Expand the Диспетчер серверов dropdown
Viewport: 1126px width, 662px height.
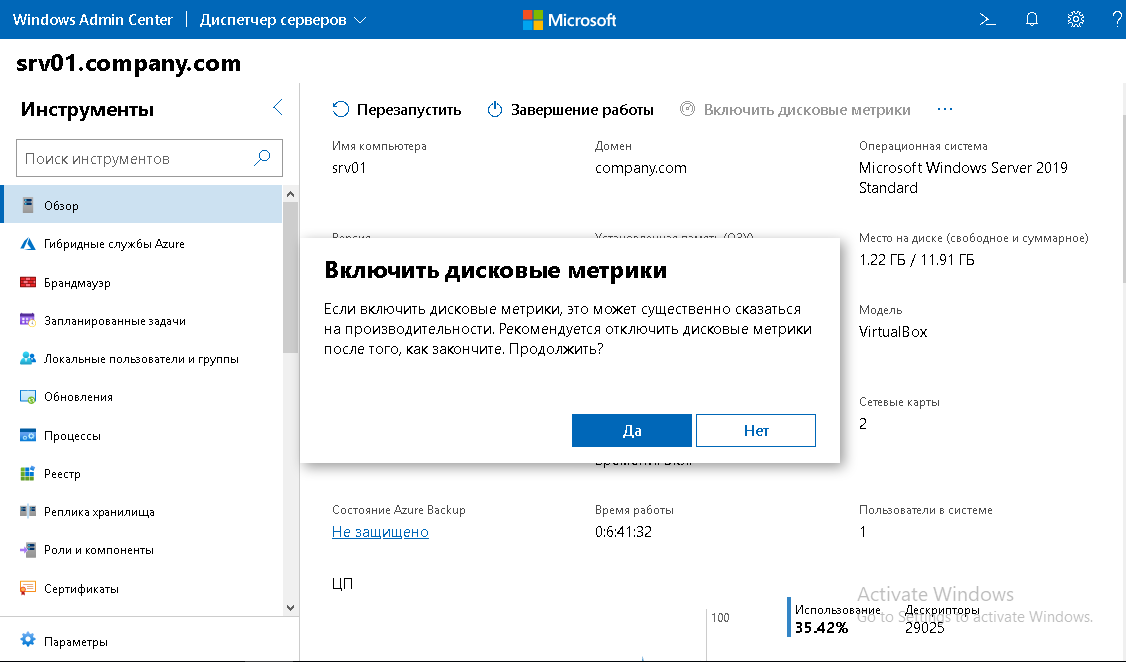(362, 18)
